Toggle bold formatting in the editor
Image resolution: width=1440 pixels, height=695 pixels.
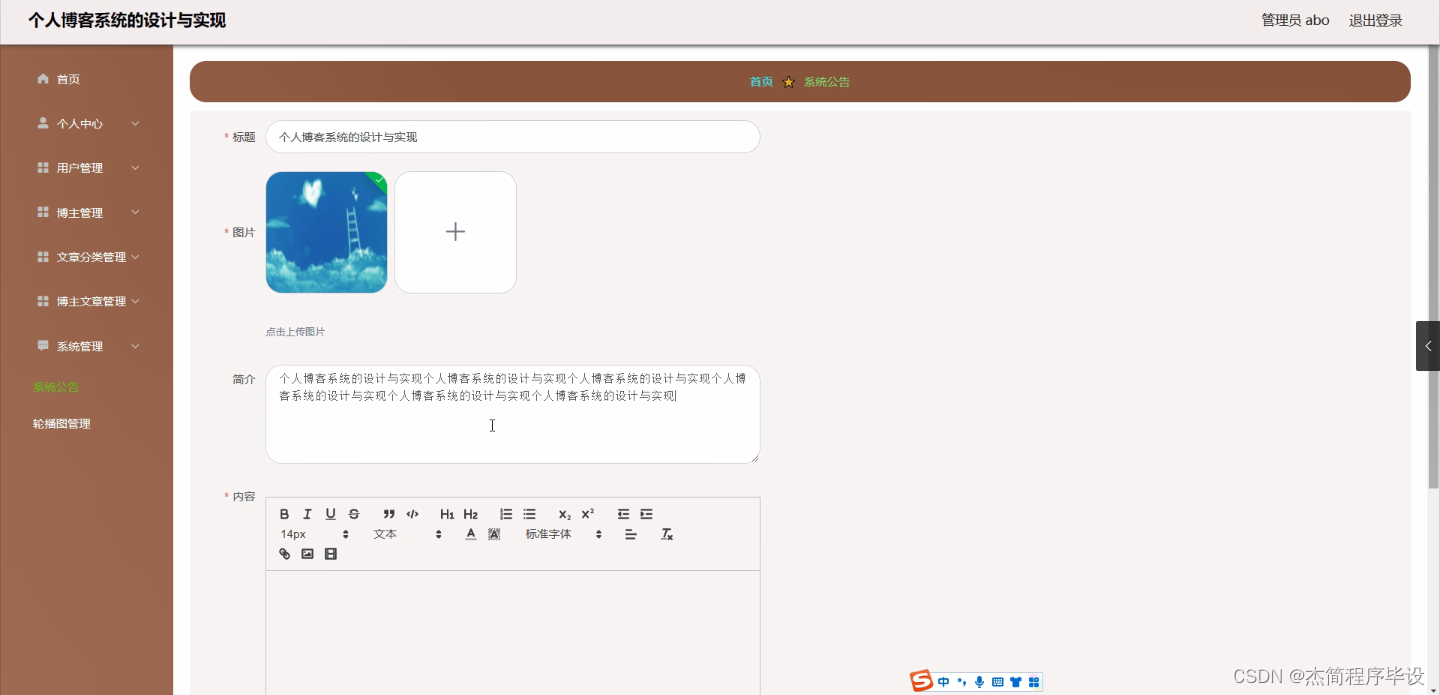(284, 514)
